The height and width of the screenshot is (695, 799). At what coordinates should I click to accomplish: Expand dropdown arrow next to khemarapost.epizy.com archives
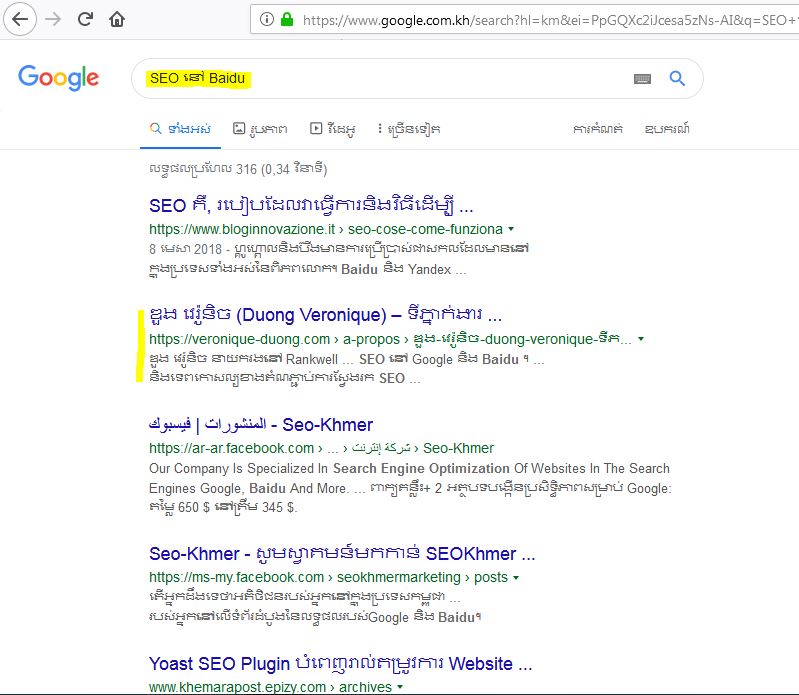400,687
